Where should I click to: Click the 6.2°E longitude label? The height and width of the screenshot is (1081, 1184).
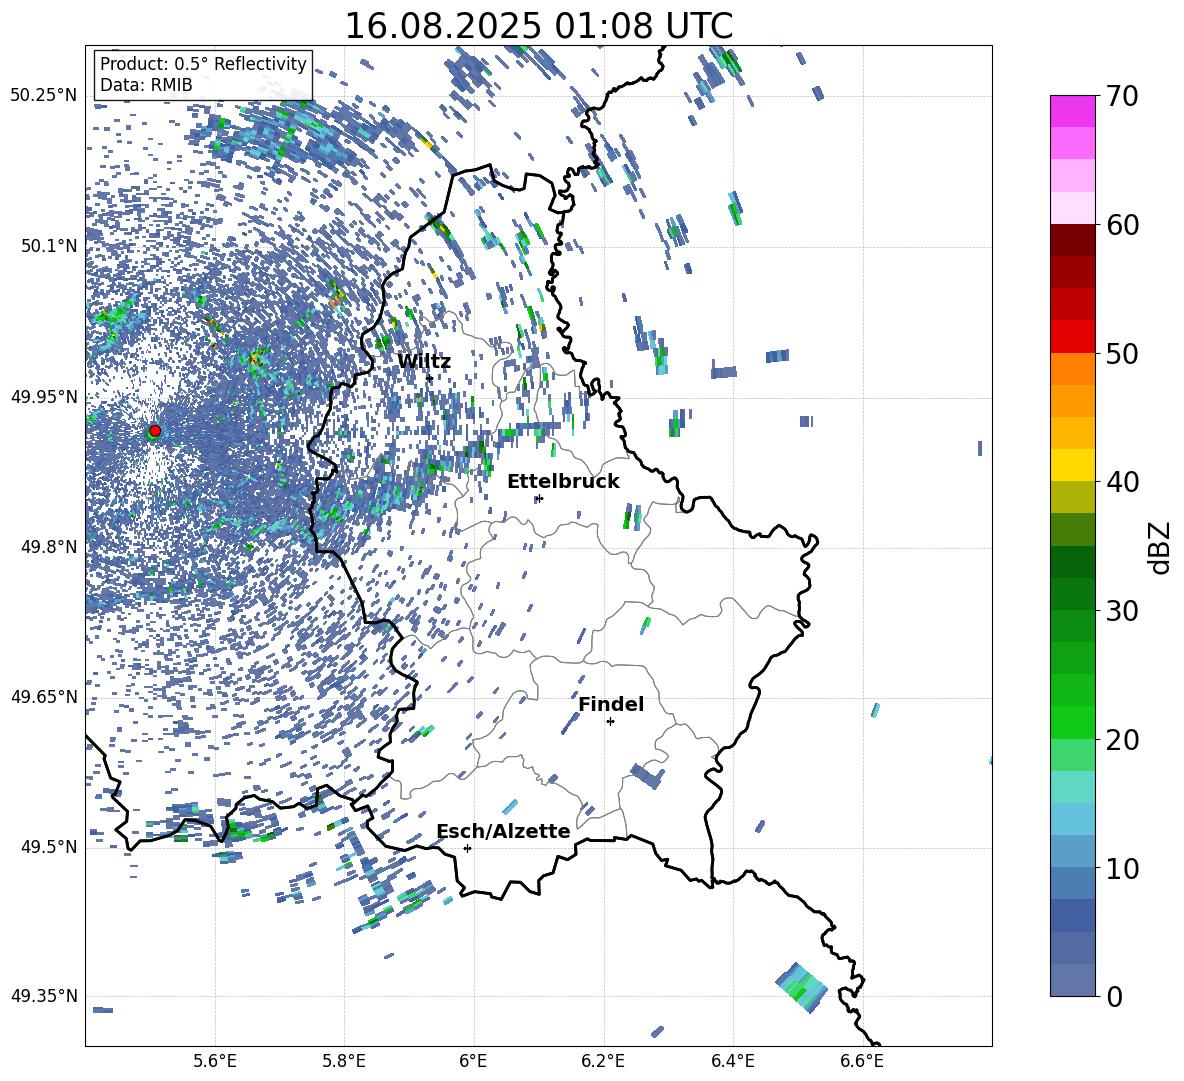coord(603,1061)
